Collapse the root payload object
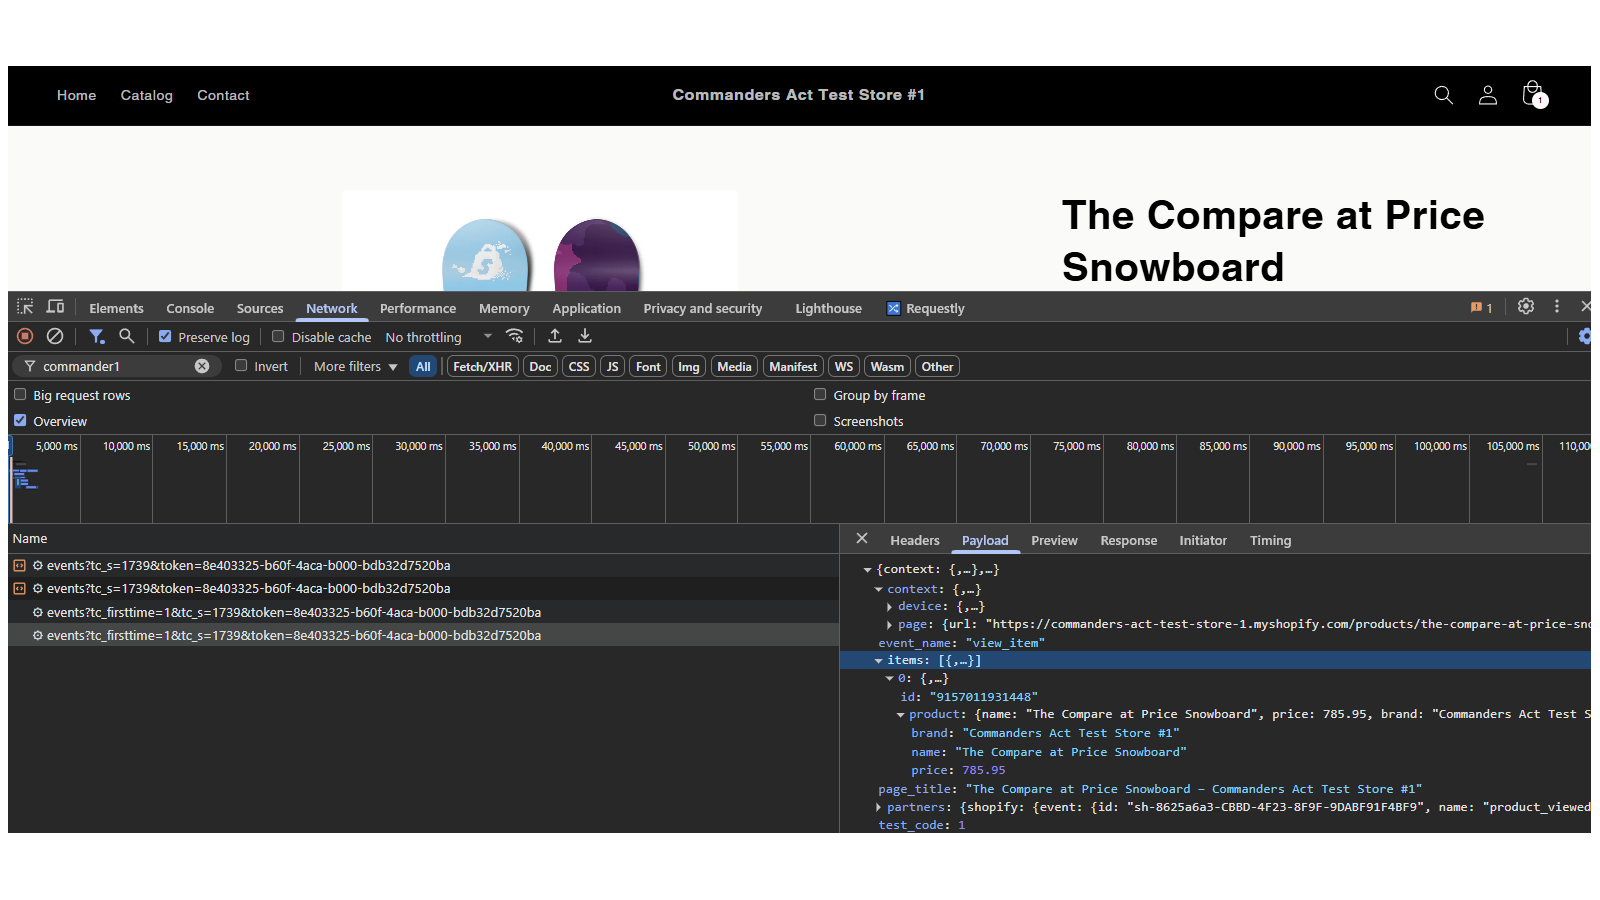The width and height of the screenshot is (1600, 900). 867,570
